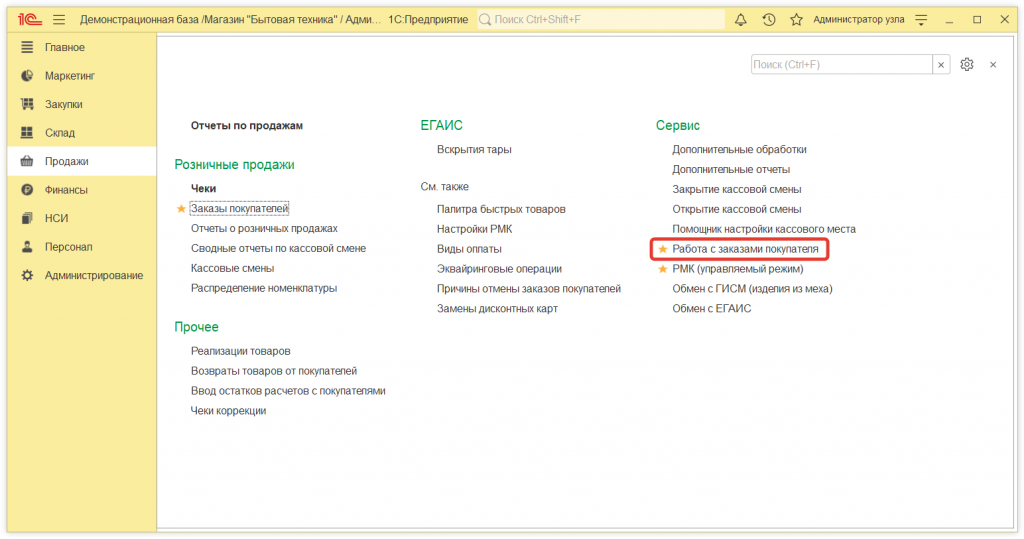Toggle favorite star for Заказы покупателей
The height and width of the screenshot is (539, 1024).
(x=181, y=209)
